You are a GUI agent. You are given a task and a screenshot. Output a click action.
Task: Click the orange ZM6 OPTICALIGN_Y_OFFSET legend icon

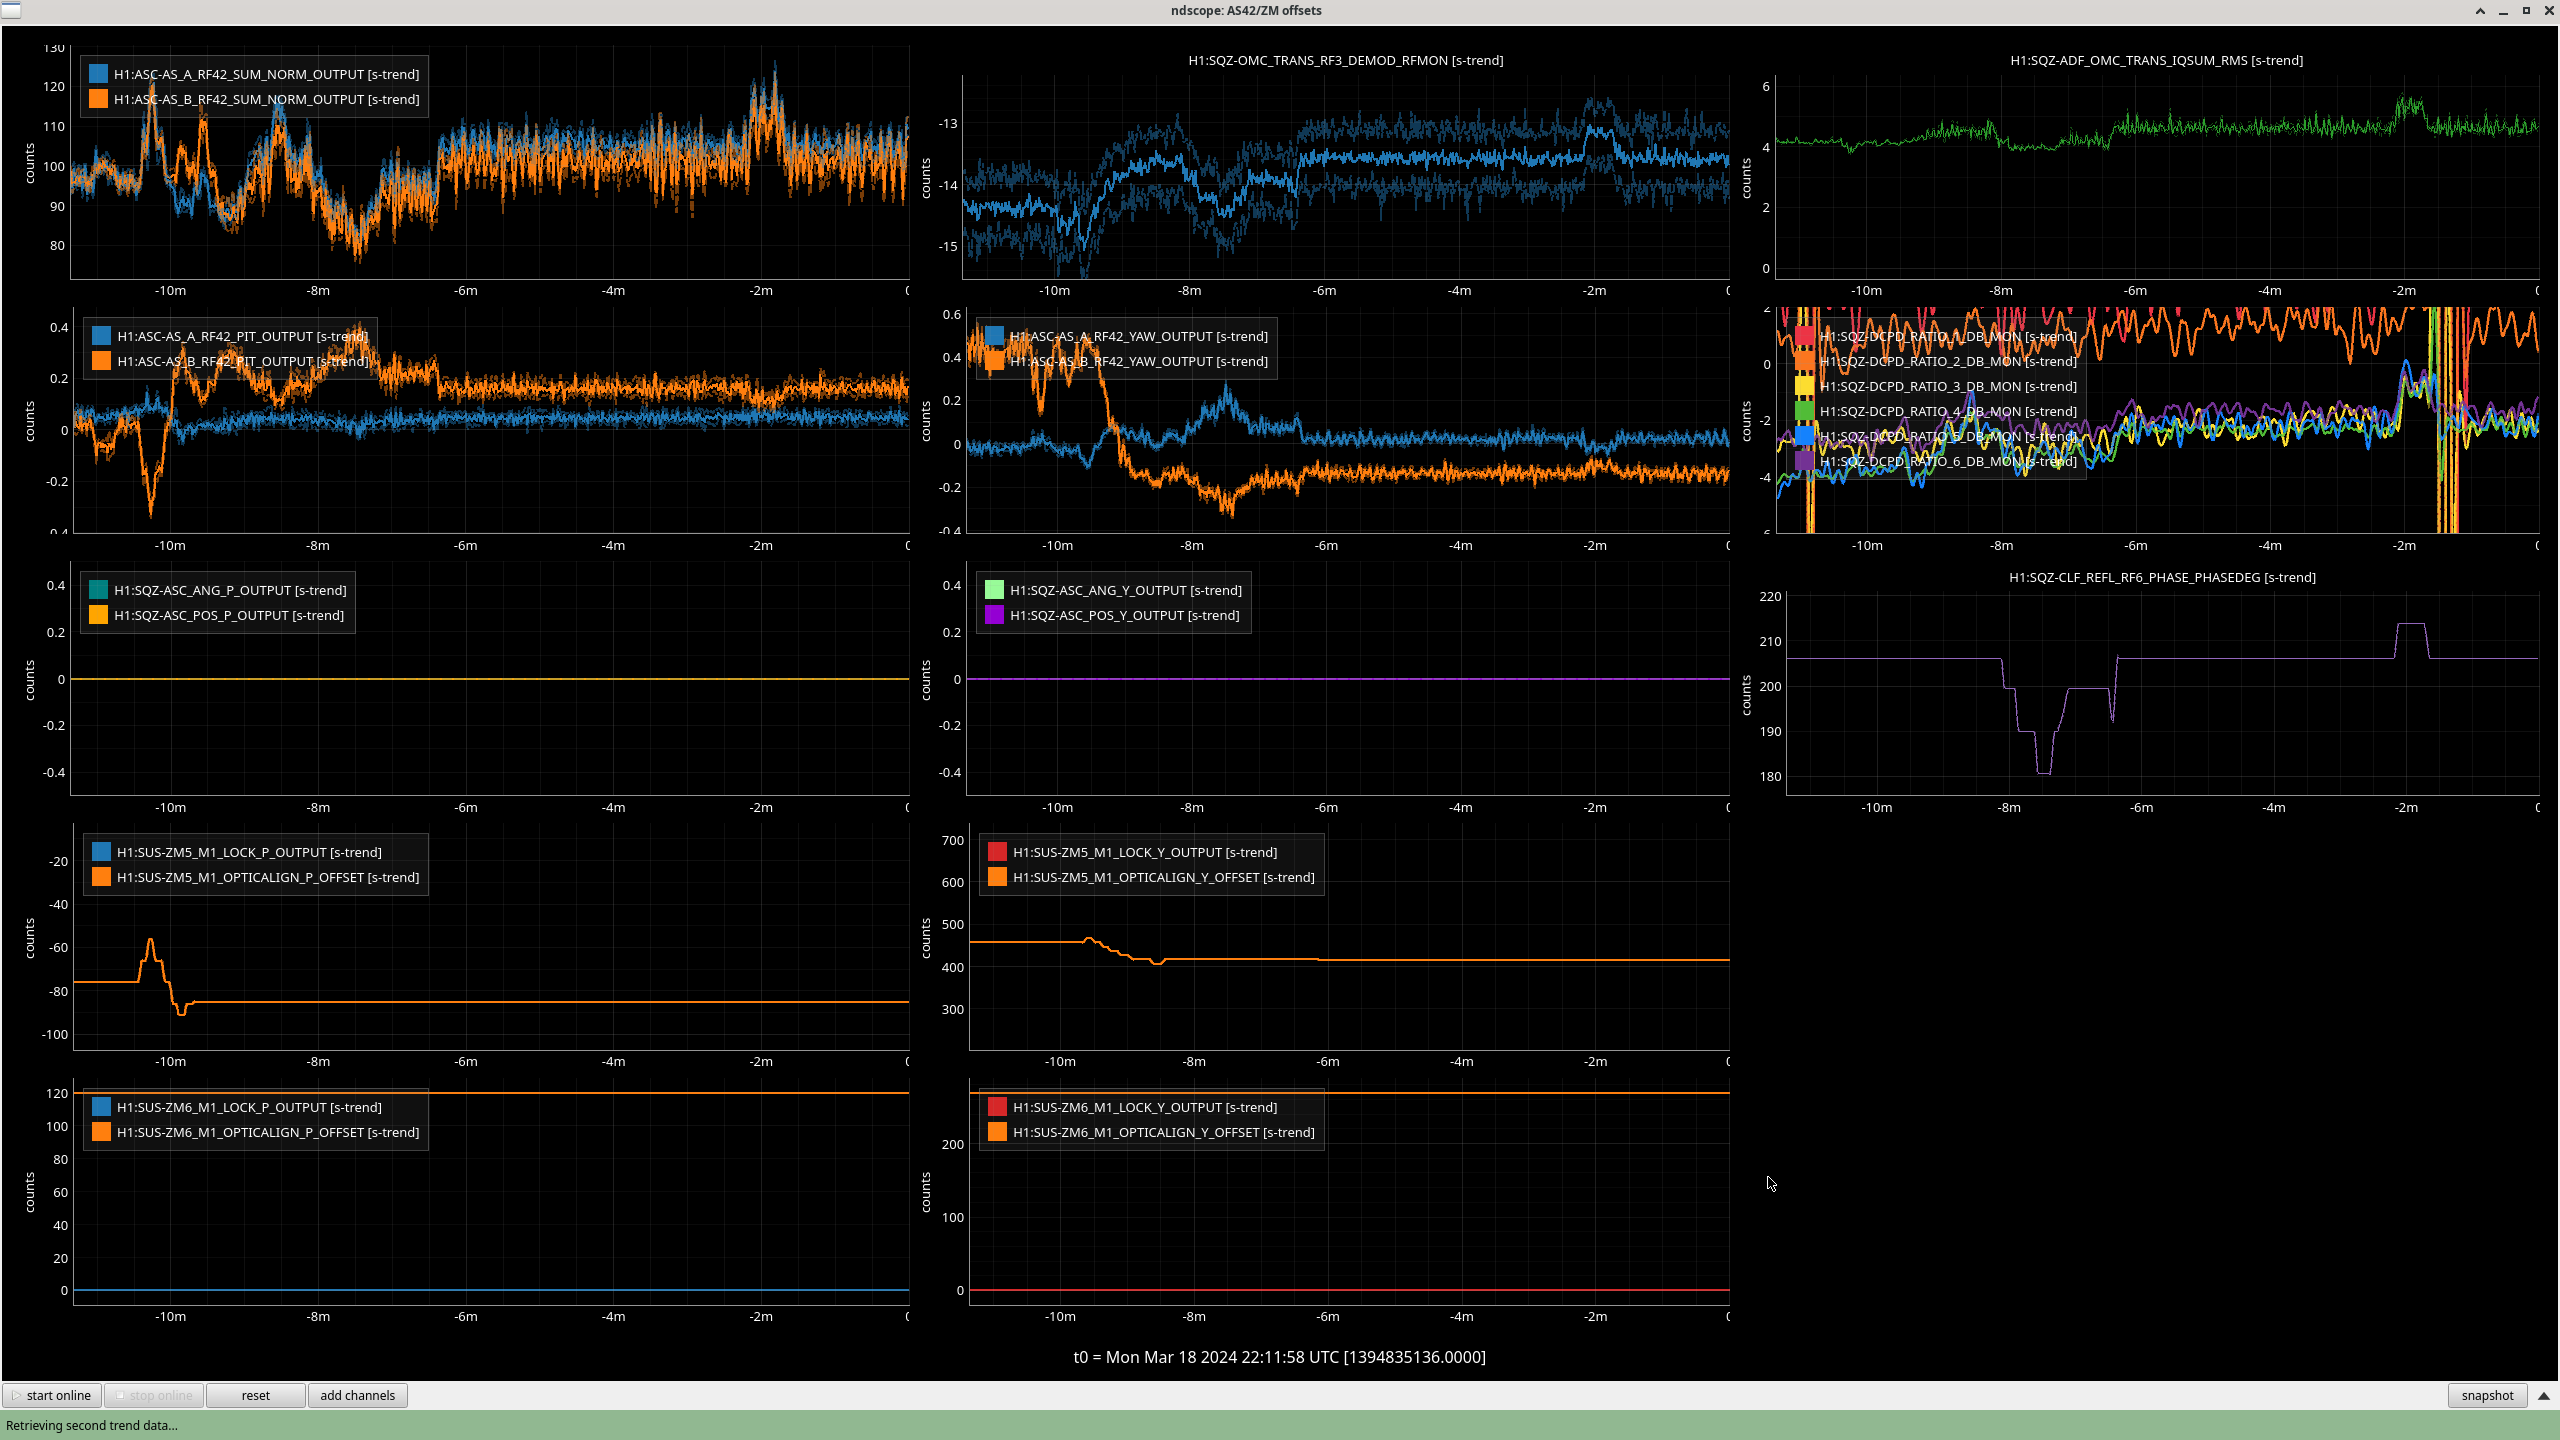[997, 1132]
